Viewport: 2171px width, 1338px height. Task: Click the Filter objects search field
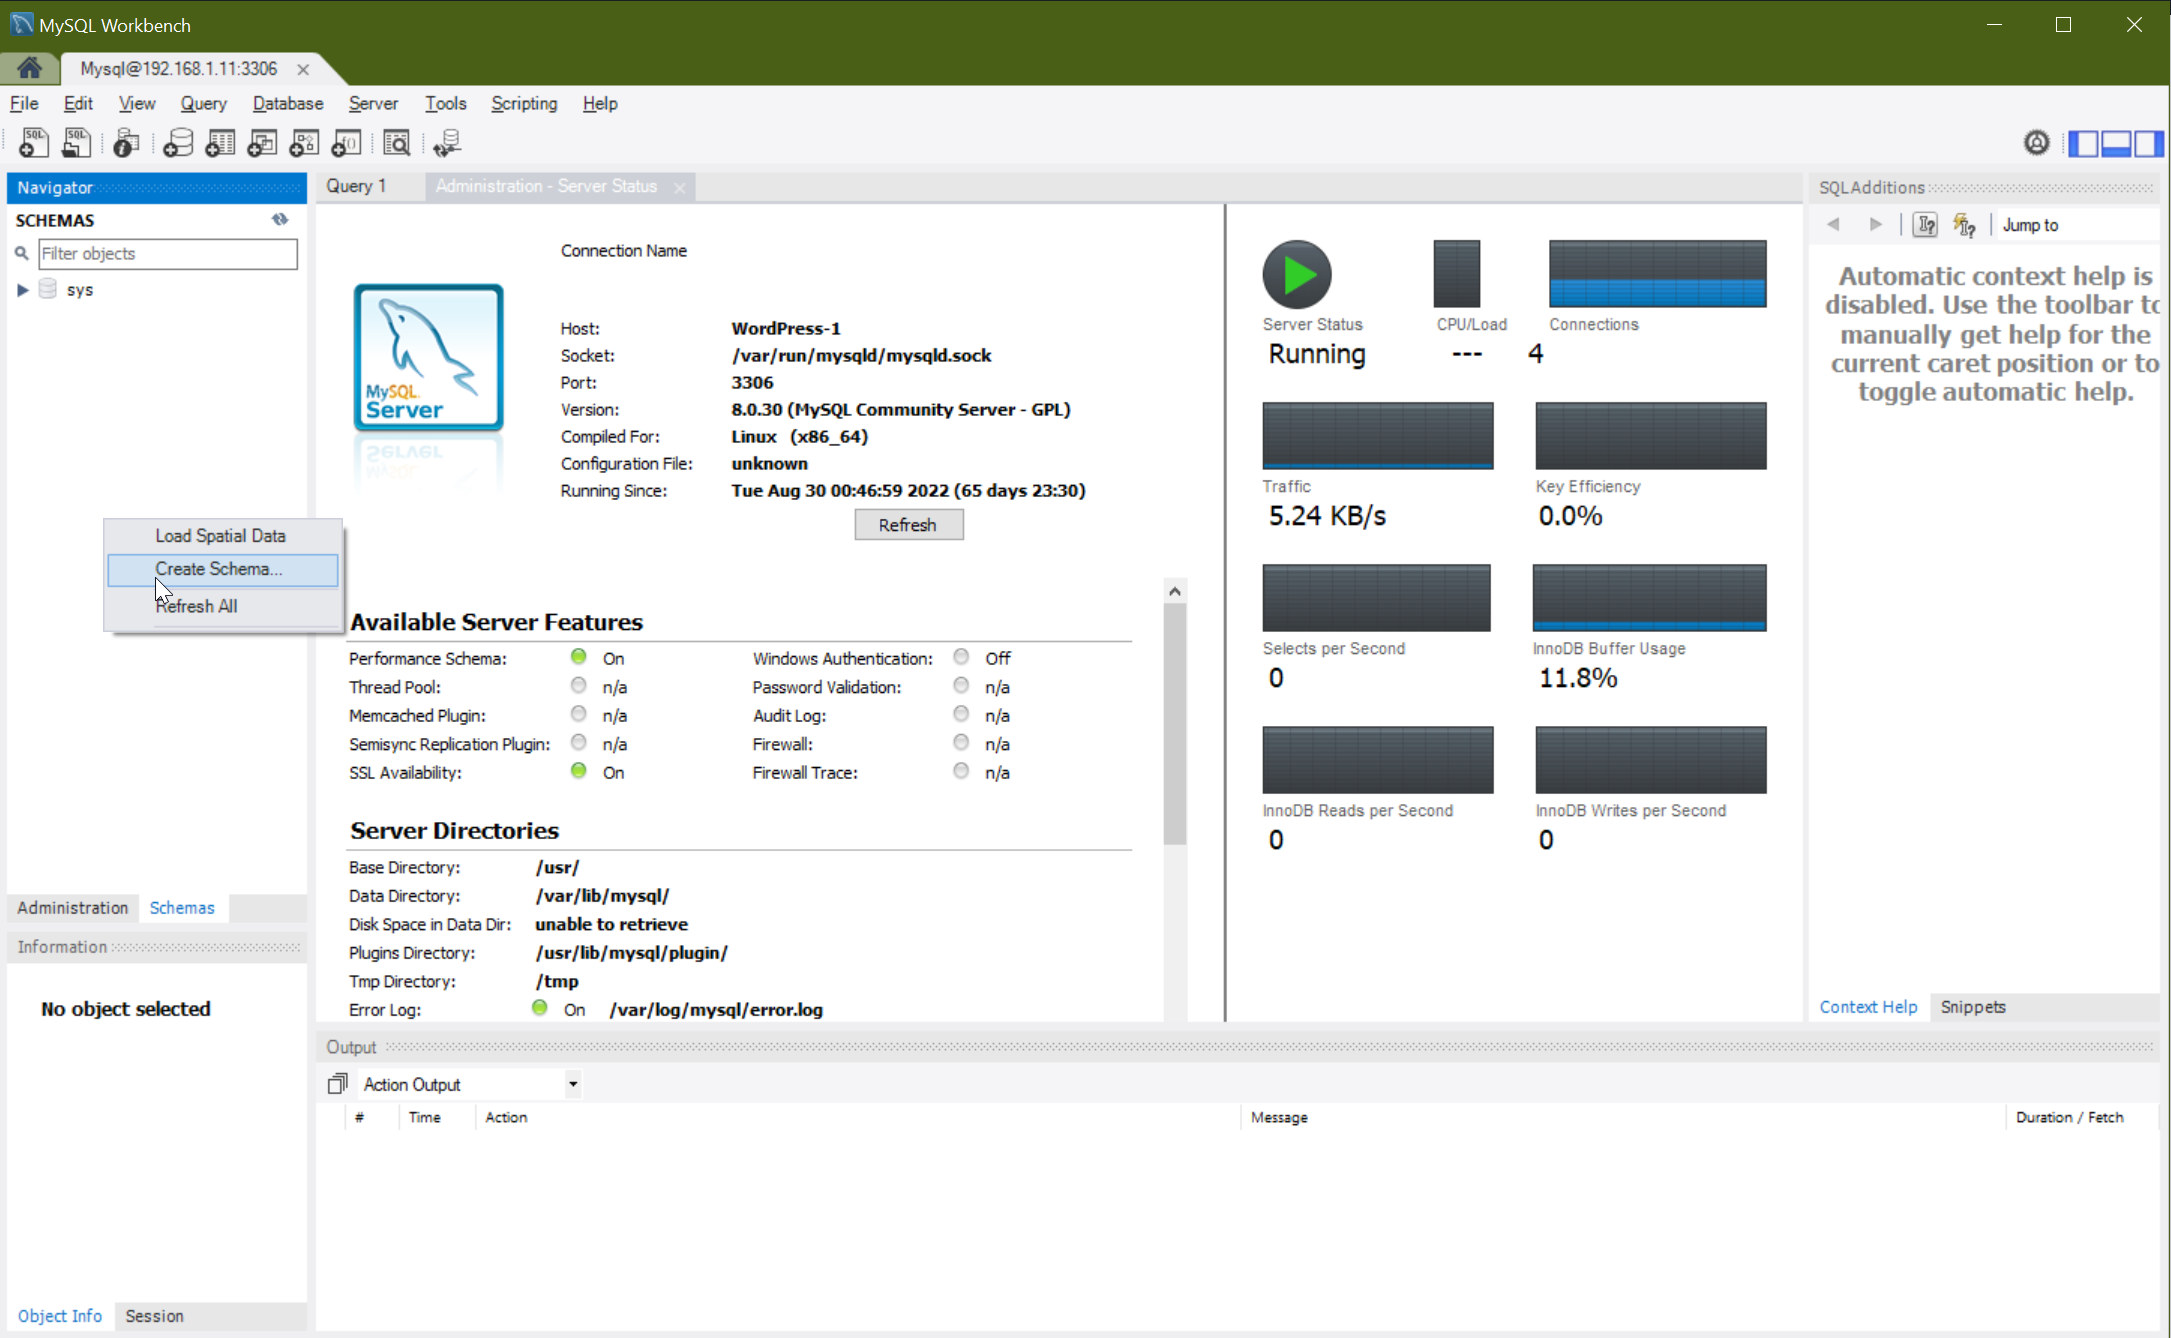[x=168, y=254]
